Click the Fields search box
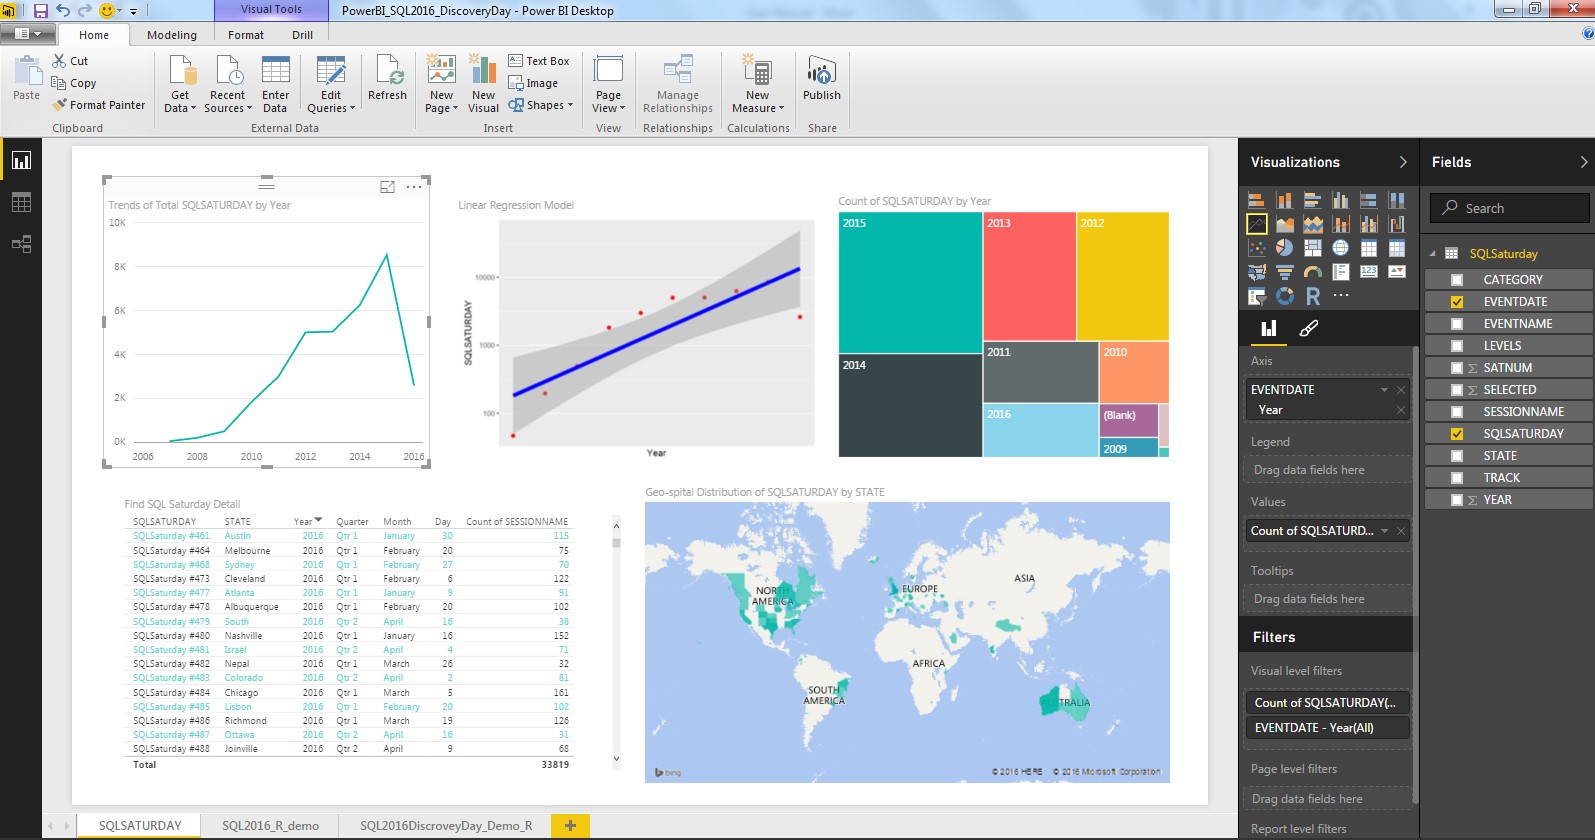The image size is (1595, 840). [1509, 208]
